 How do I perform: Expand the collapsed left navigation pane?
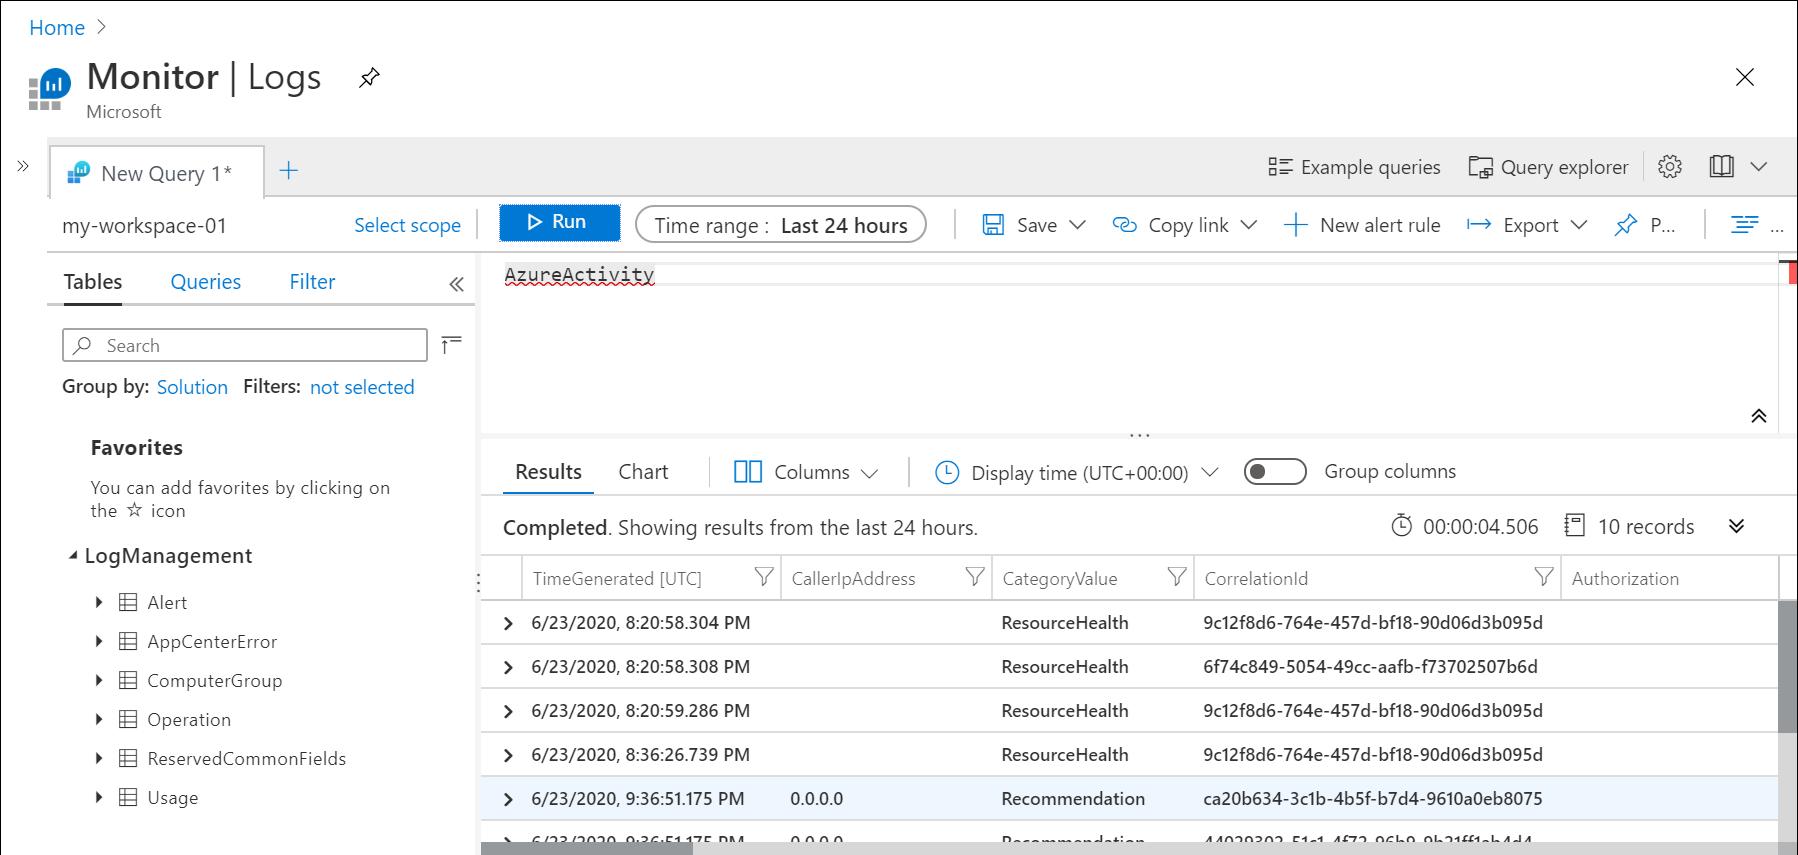[x=23, y=166]
